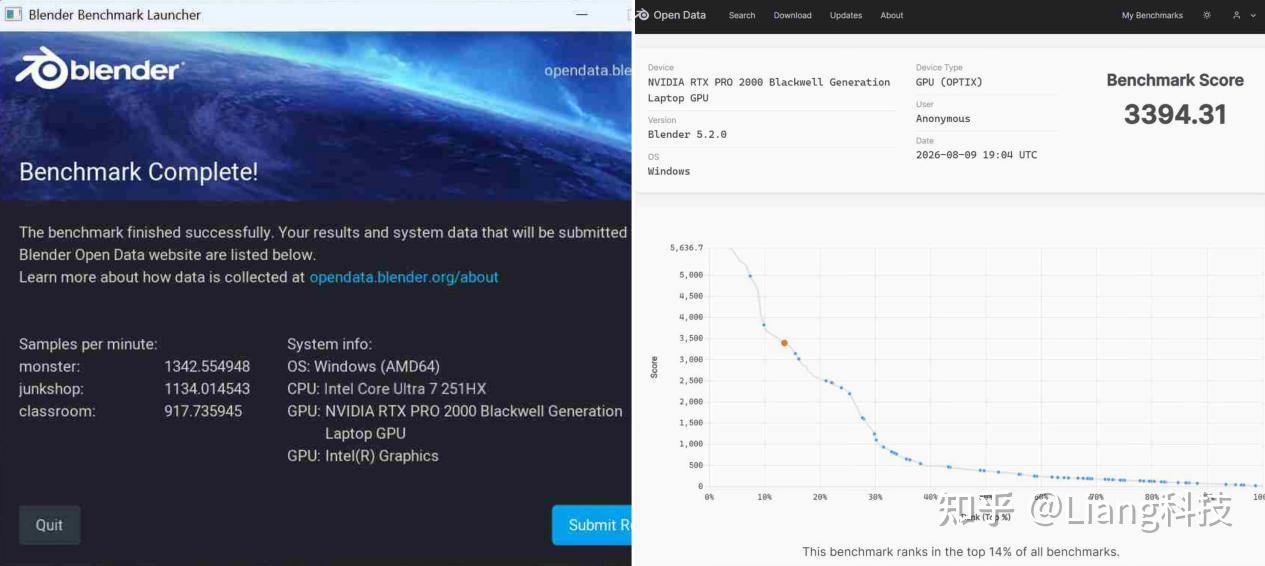
Task: Open the About page in navbar
Action: click(892, 15)
